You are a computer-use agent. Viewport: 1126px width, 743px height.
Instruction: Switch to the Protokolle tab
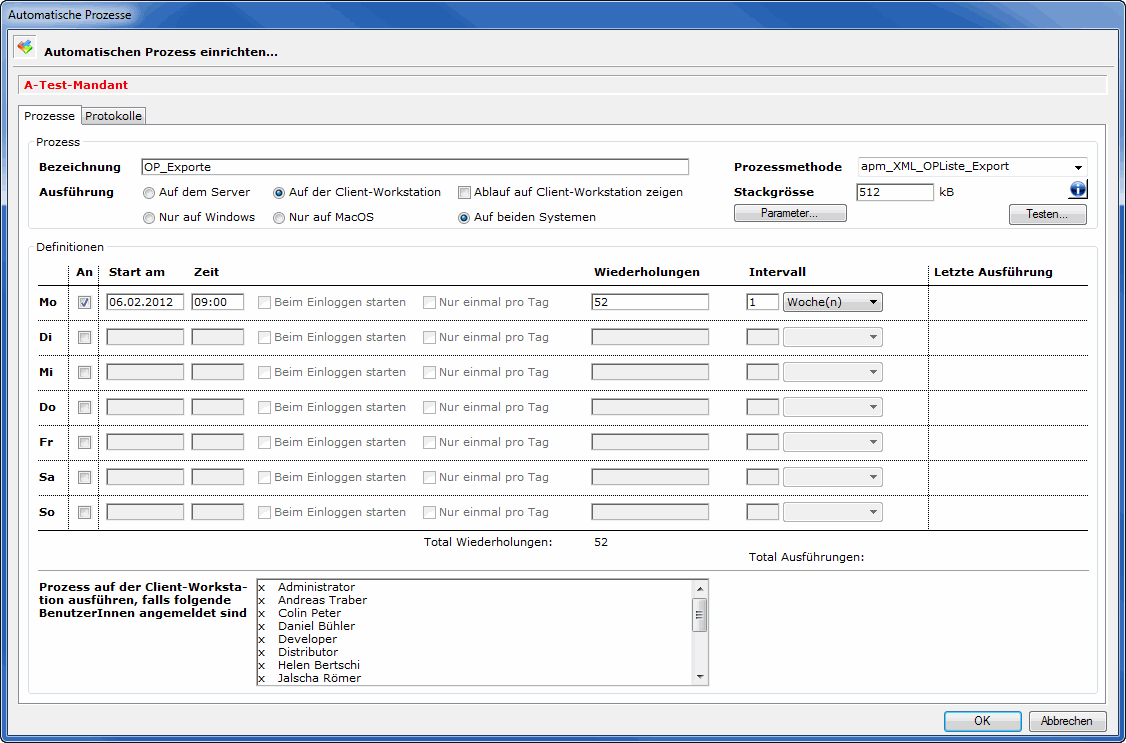pos(114,116)
